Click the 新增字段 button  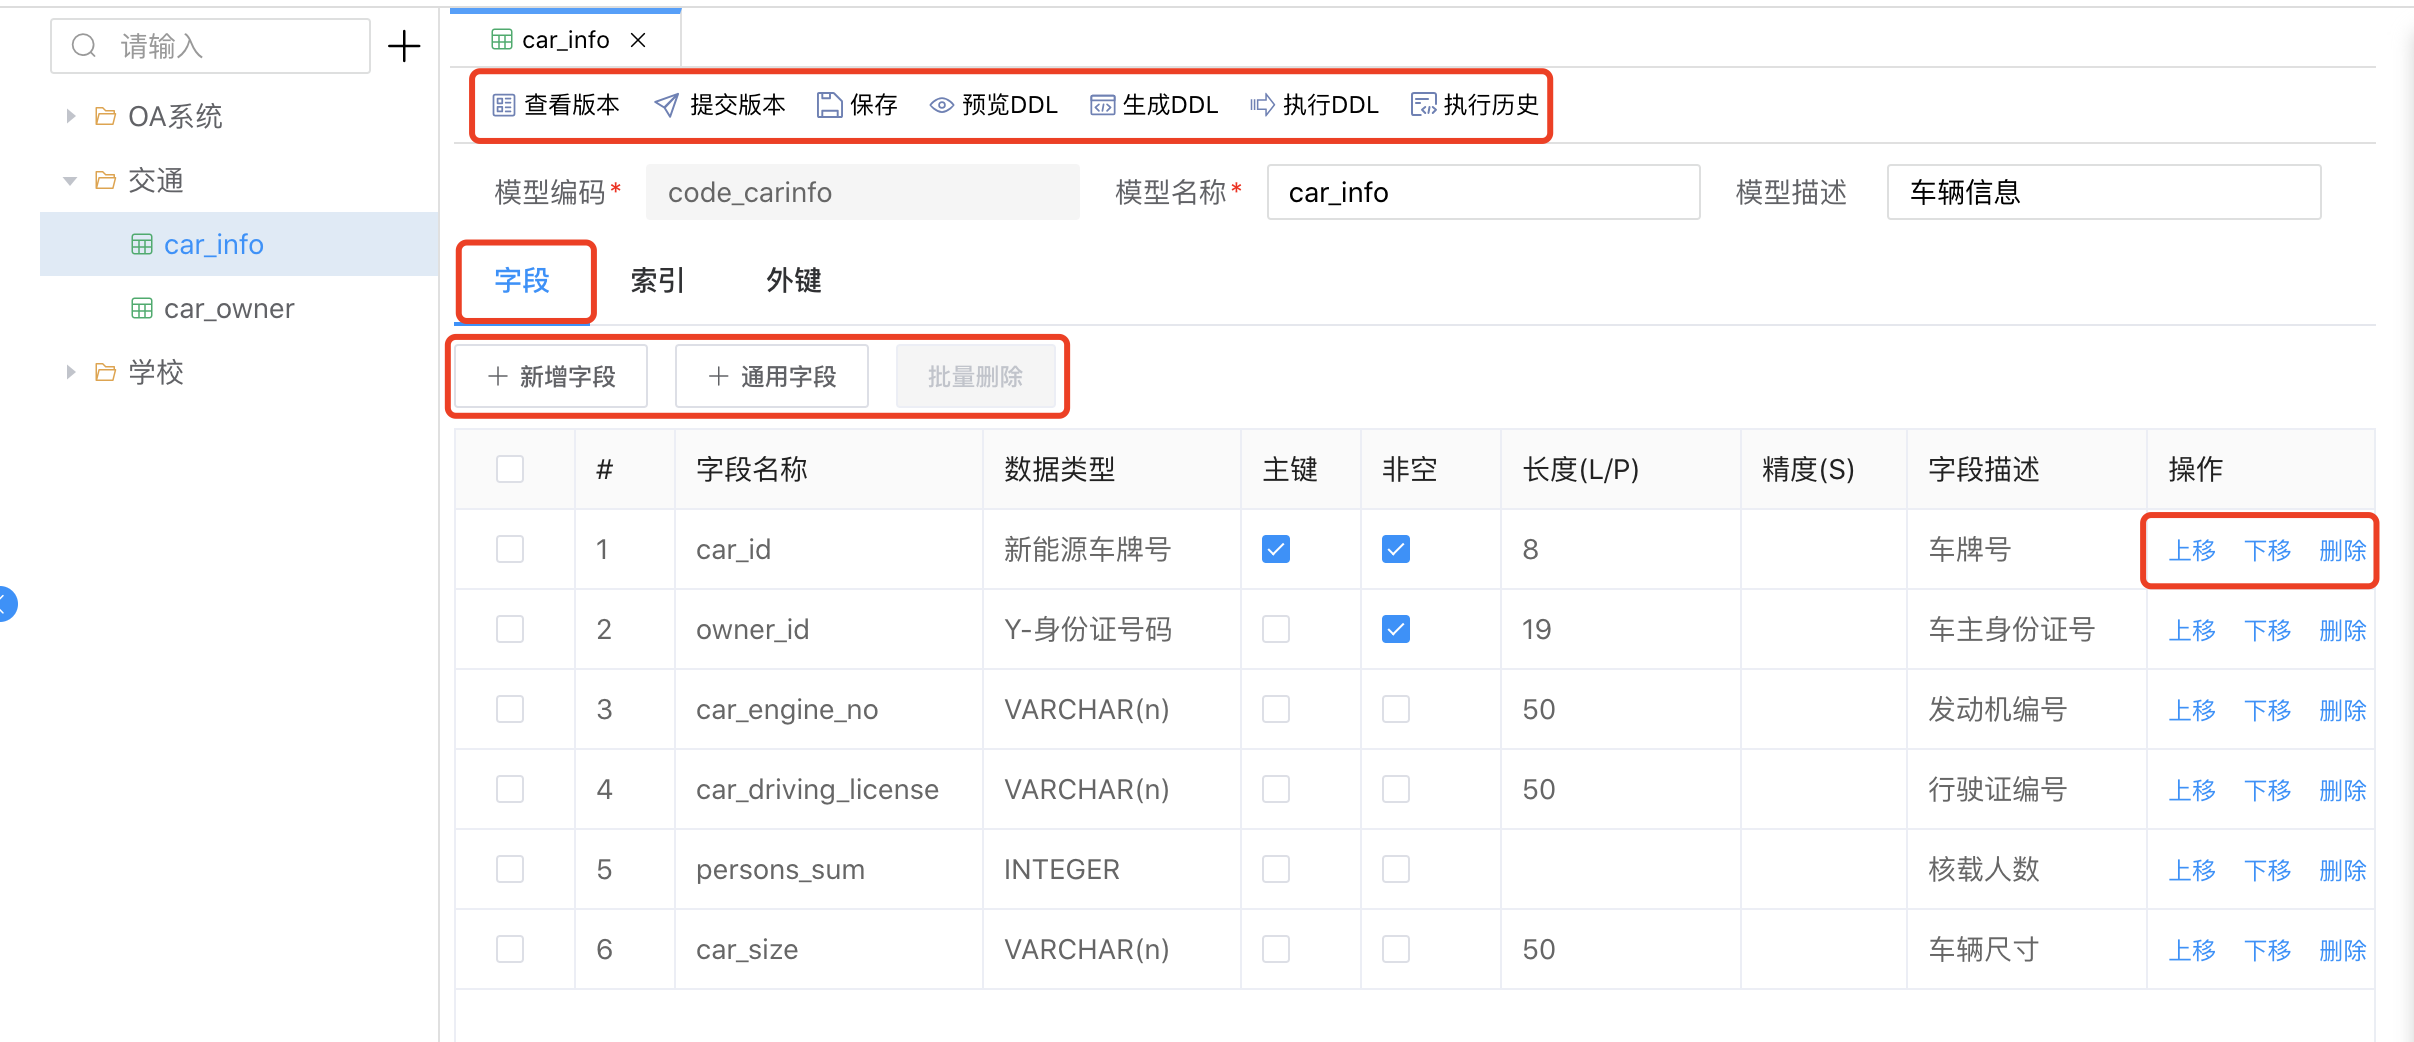point(552,377)
